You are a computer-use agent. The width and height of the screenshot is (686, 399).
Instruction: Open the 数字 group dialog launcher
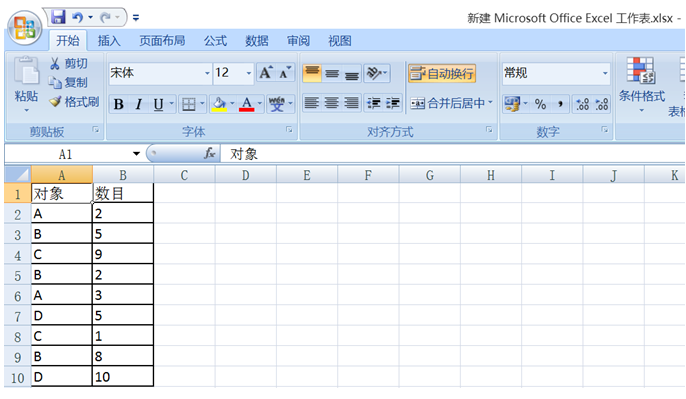coord(605,130)
